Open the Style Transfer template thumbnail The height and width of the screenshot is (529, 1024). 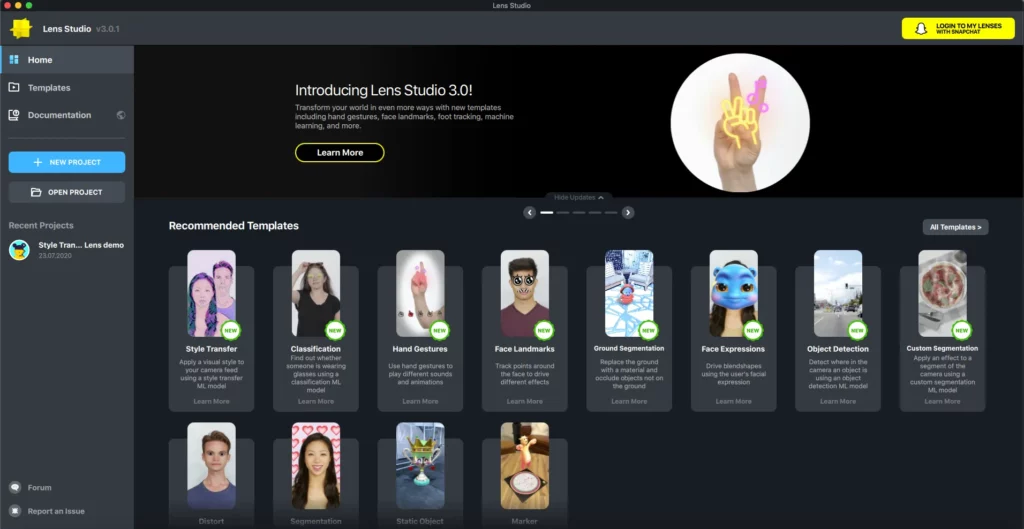(212, 293)
